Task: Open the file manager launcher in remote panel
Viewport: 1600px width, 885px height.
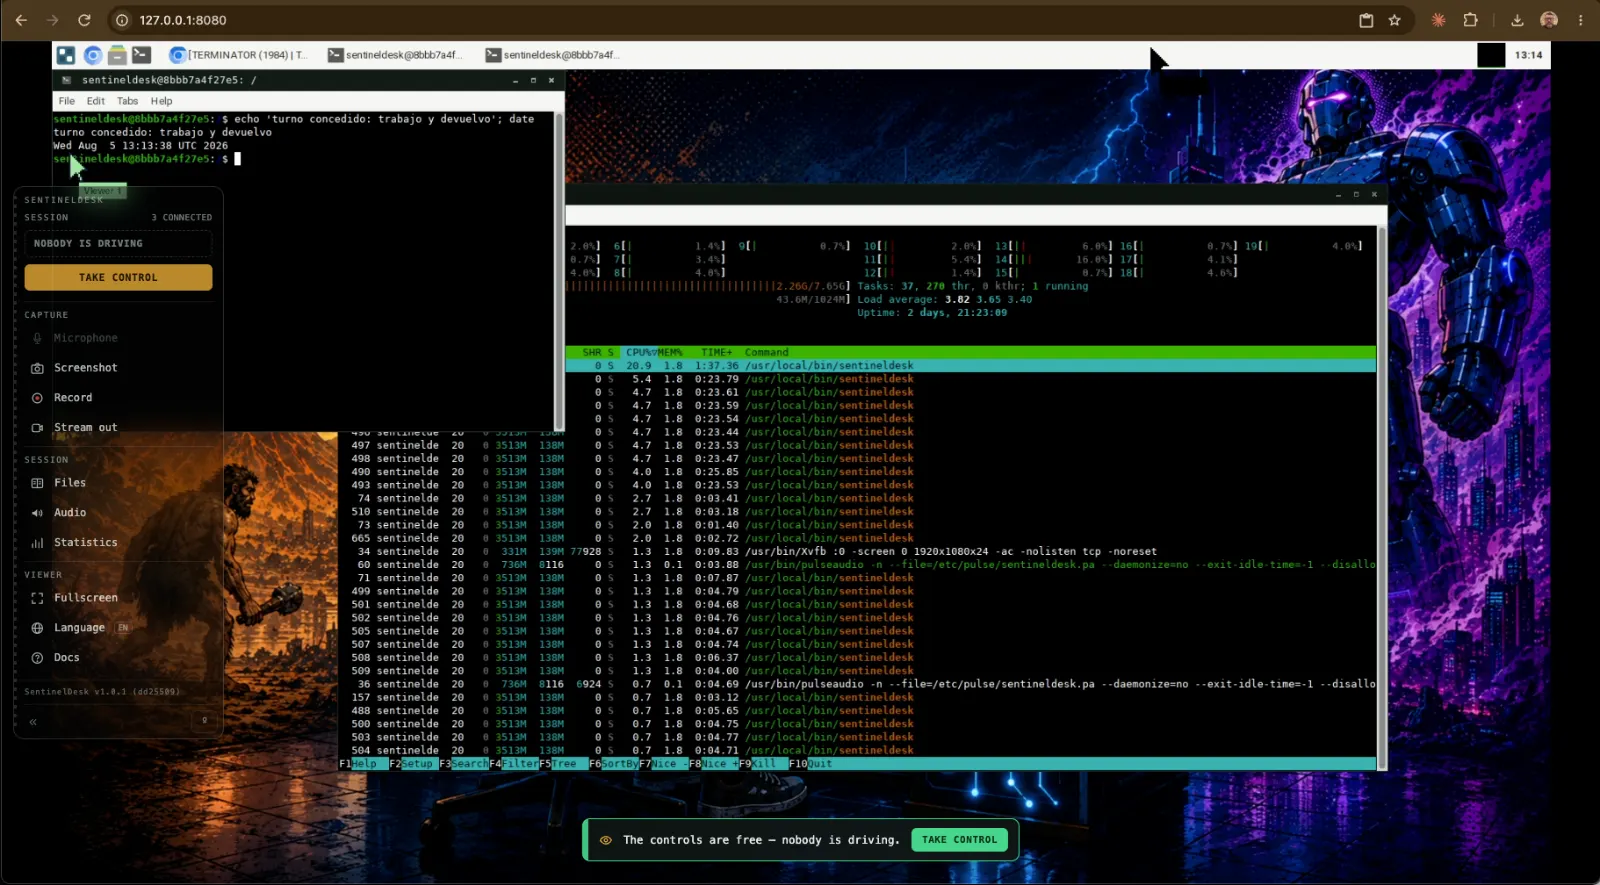Action: [117, 55]
